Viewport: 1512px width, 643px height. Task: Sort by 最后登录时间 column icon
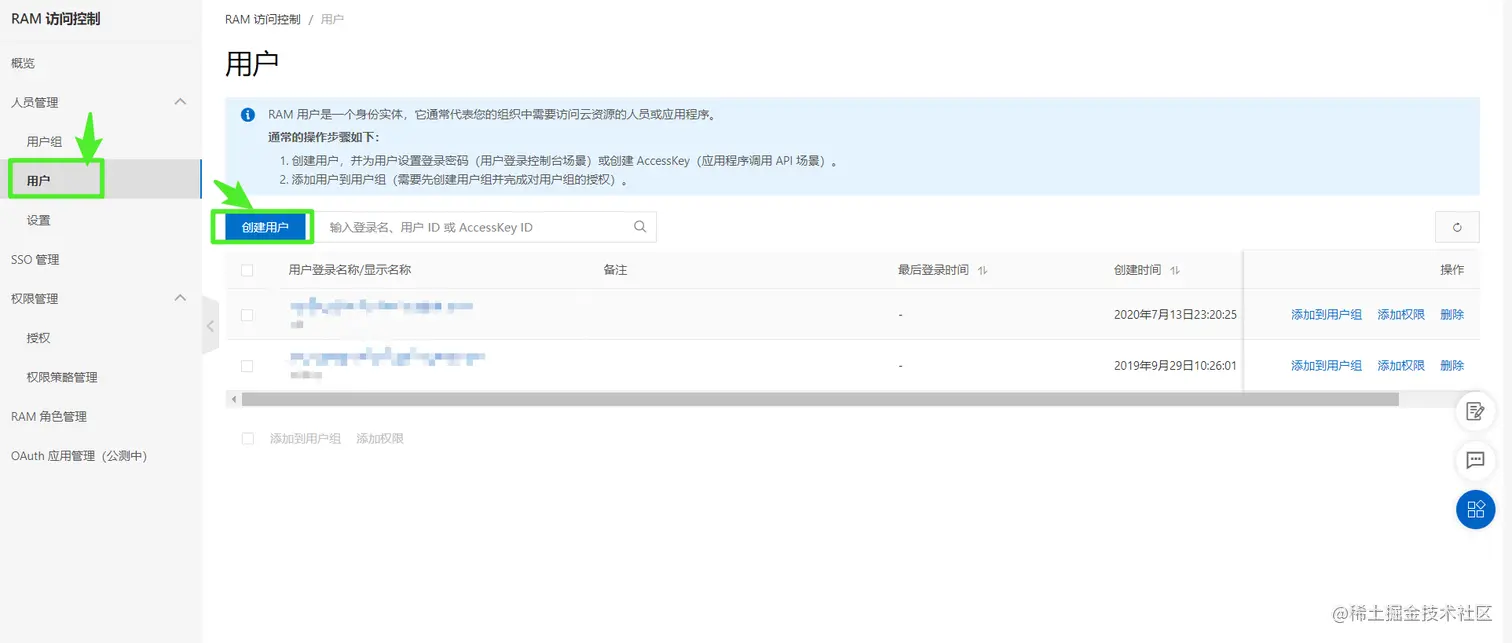982,271
